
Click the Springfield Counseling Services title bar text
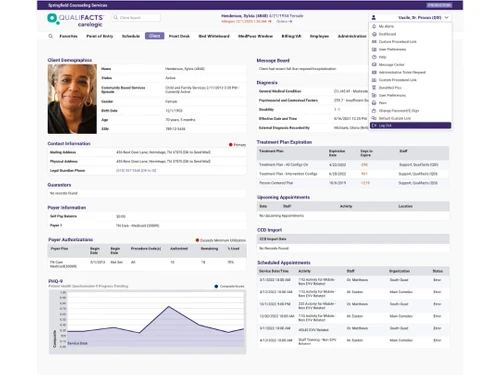point(78,5)
